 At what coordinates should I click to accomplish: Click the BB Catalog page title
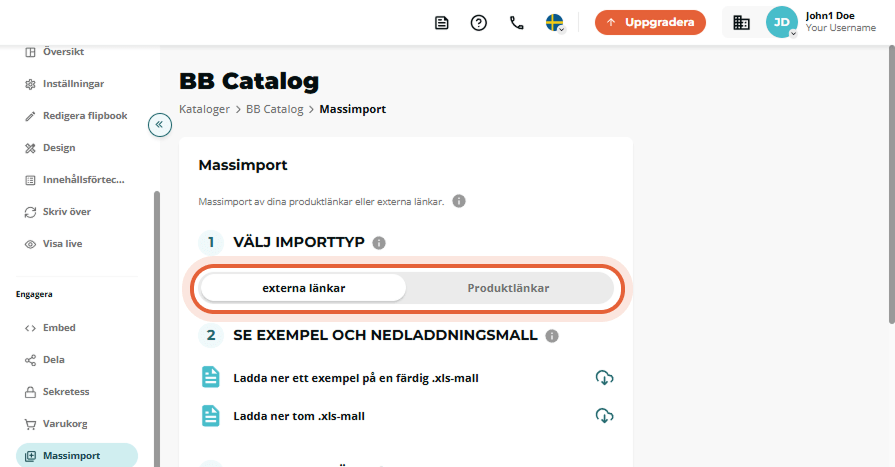coord(249,81)
